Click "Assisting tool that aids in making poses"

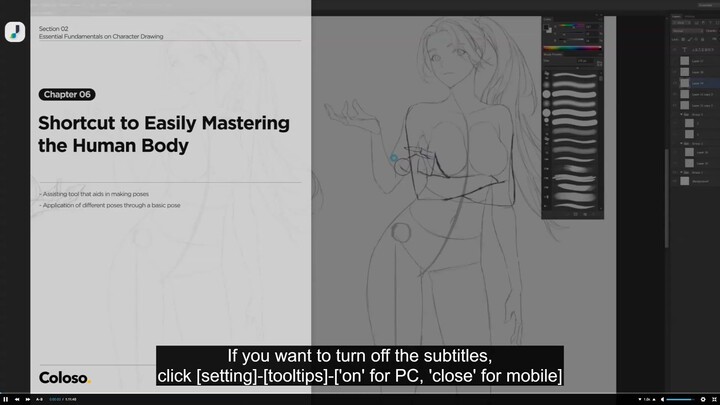tap(94, 194)
